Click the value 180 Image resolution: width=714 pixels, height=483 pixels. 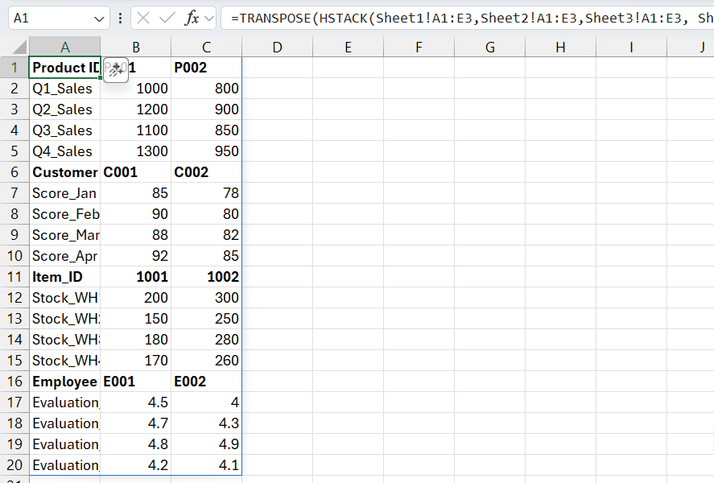click(x=136, y=340)
